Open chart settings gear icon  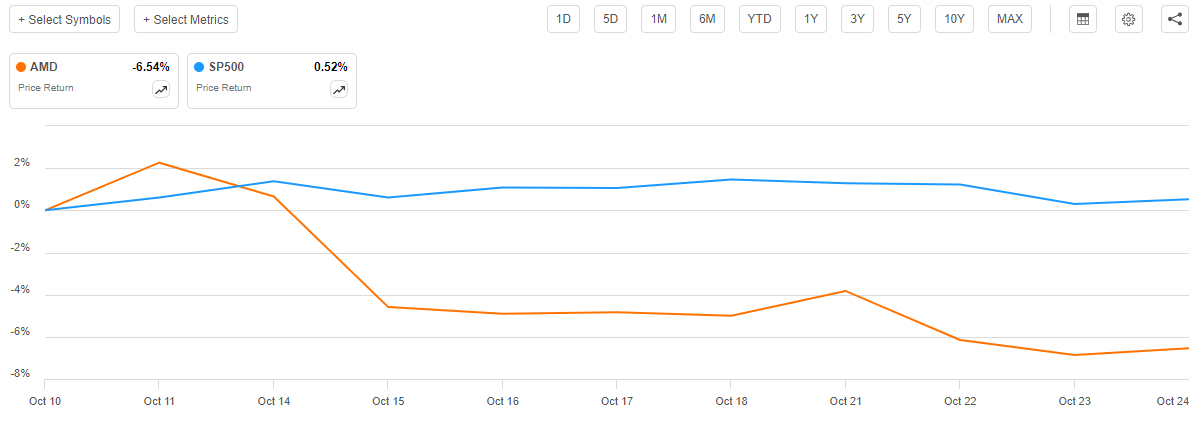pos(1129,19)
